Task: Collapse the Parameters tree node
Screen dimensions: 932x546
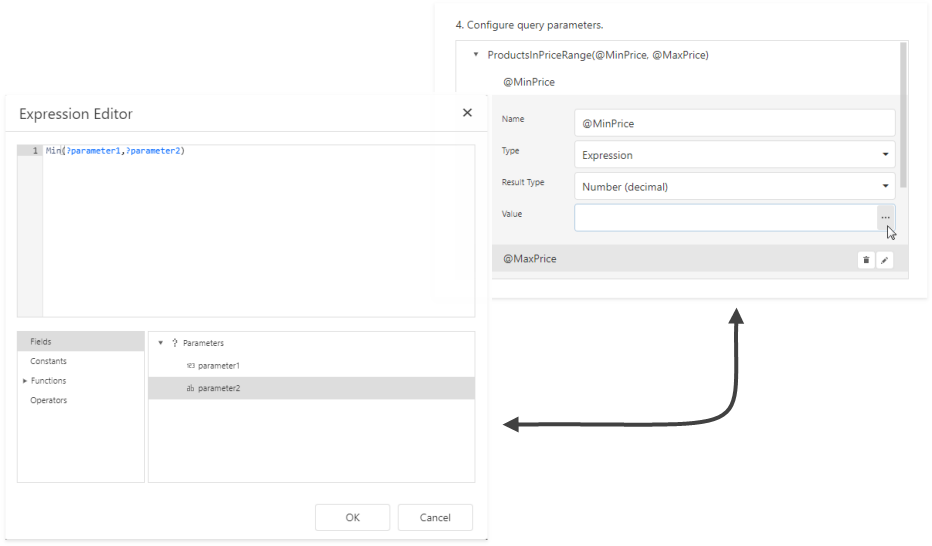Action: [161, 343]
